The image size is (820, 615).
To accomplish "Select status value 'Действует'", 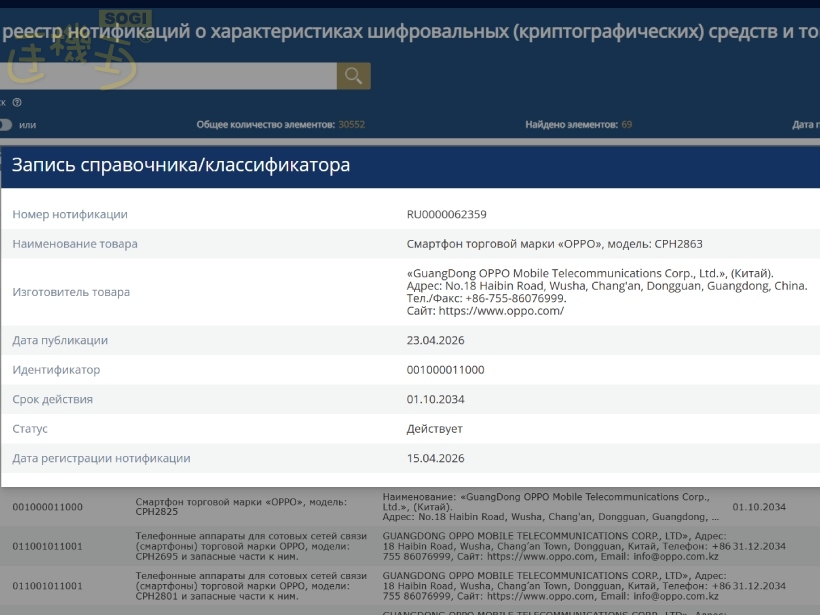I will [435, 429].
